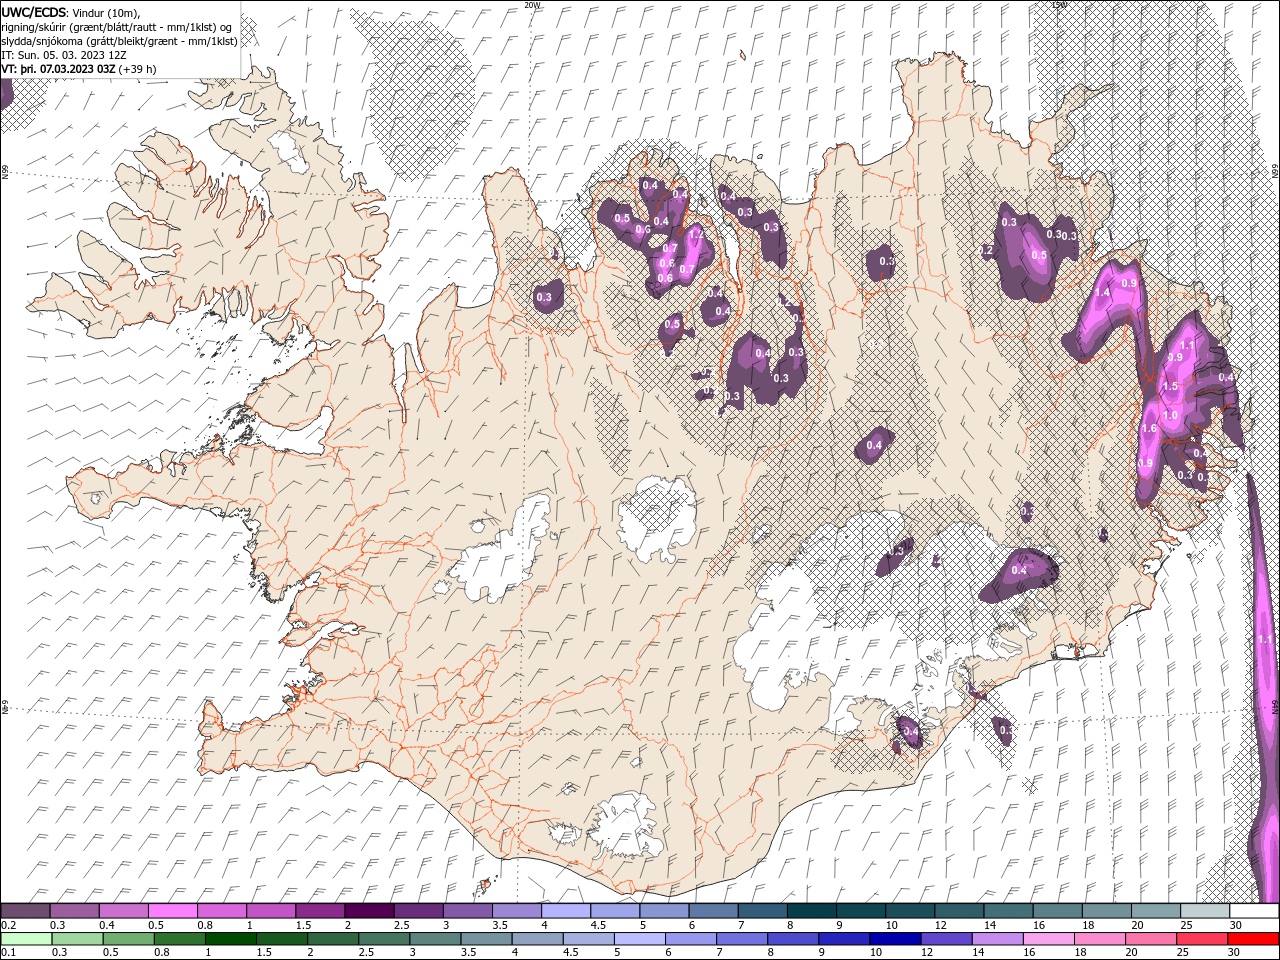This screenshot has height=960, width=1280.
Task: Click the title text 'UWC/ECDS: Vindur (10m)'
Action: (71, 12)
